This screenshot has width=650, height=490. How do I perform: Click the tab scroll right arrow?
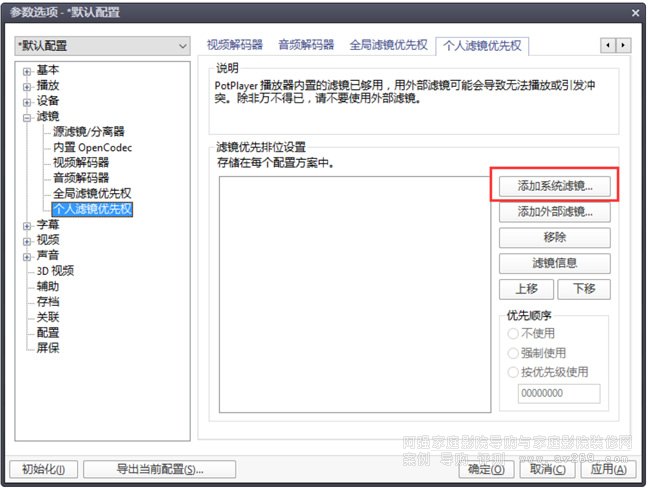click(x=623, y=45)
